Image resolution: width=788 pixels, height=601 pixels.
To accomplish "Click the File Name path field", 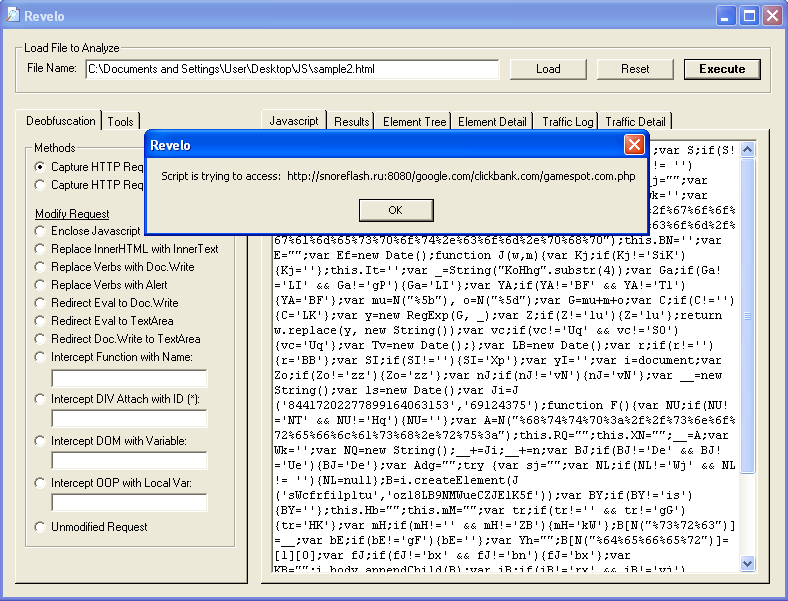I will tap(291, 69).
